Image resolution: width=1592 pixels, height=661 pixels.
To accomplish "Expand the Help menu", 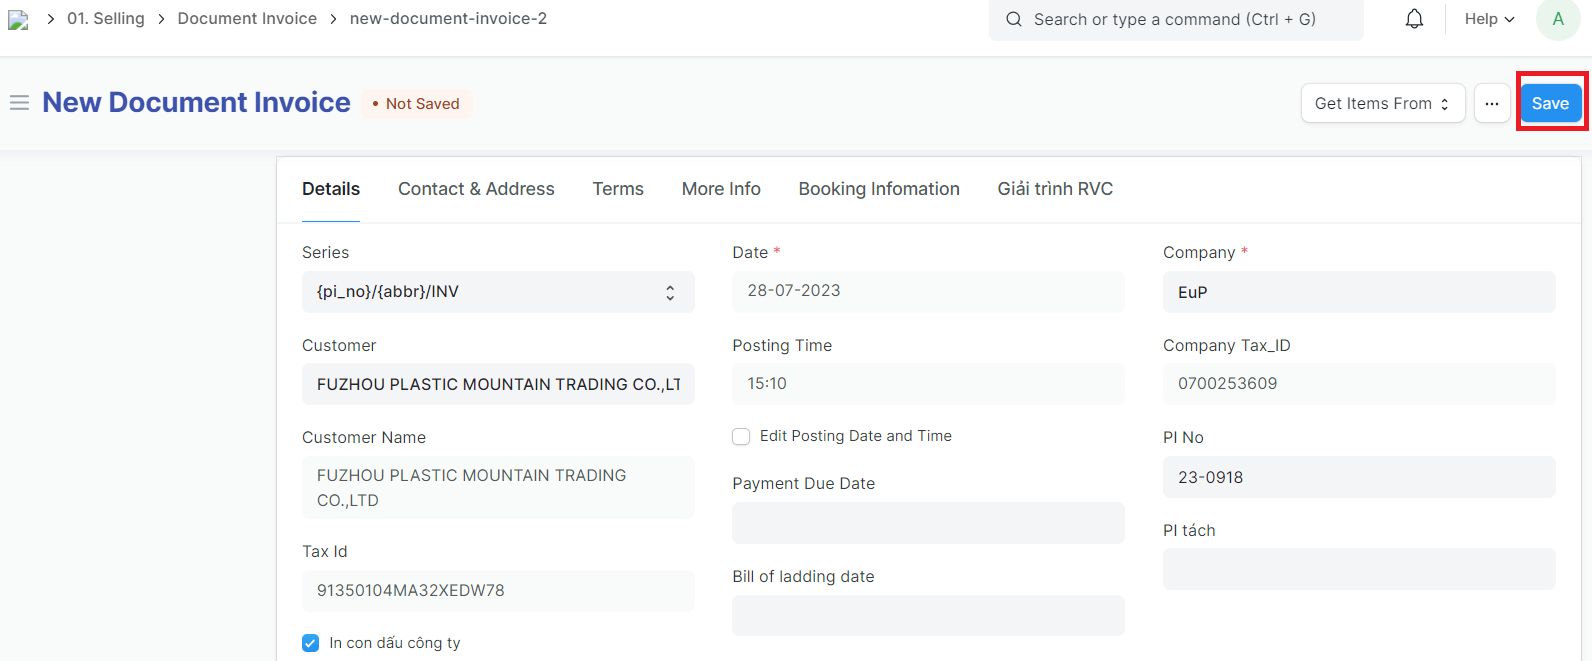I will click(1488, 19).
